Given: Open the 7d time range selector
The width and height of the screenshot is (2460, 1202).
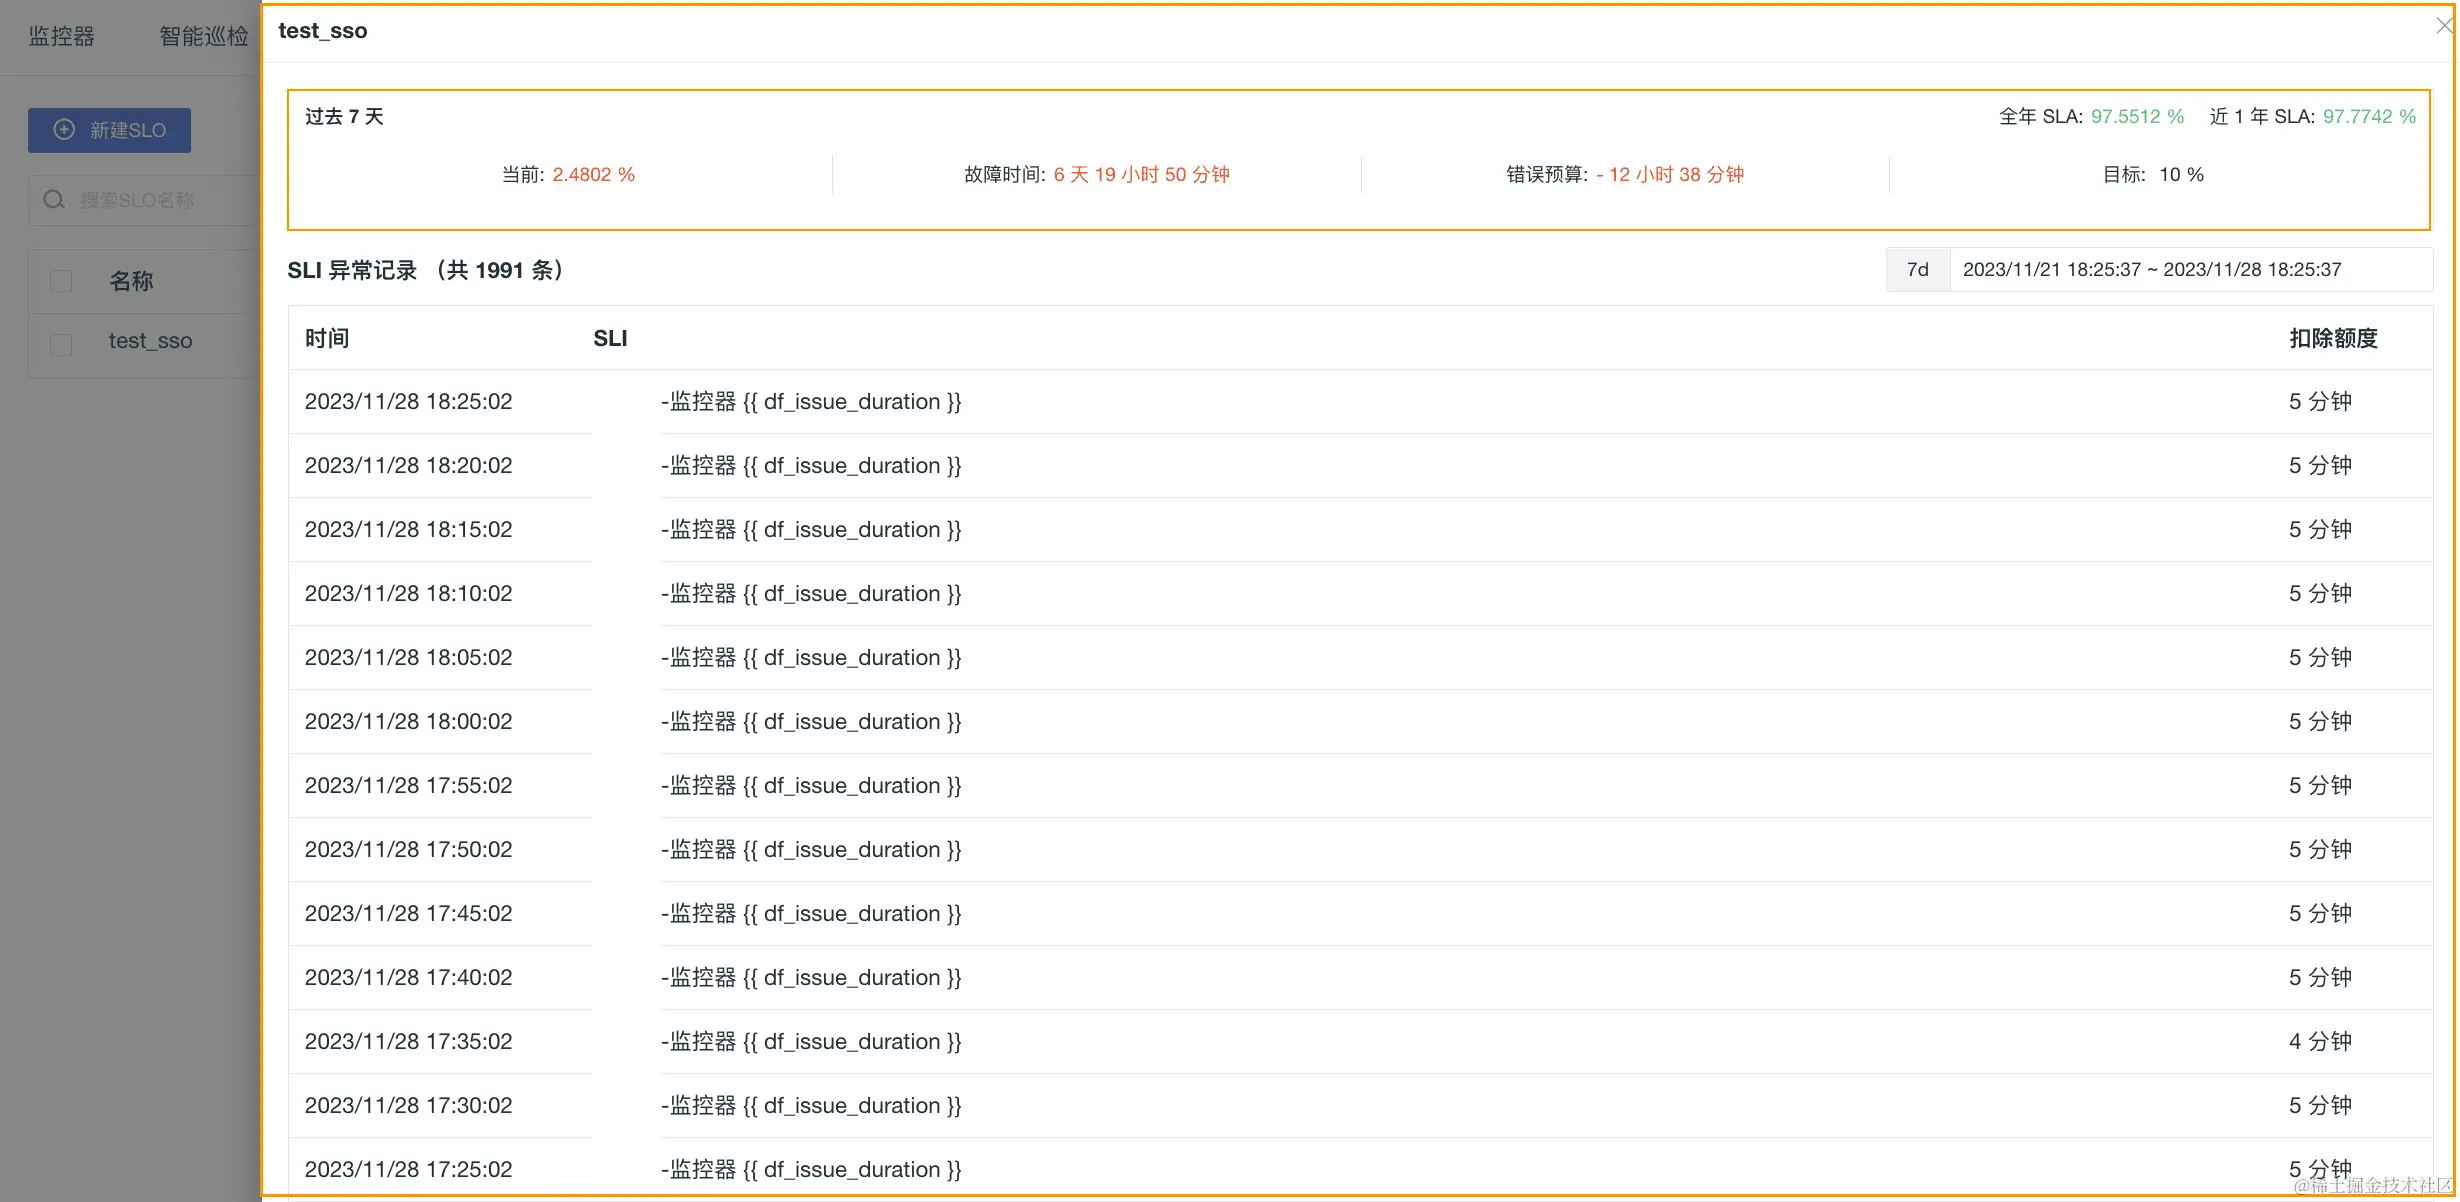Looking at the screenshot, I should point(1917,270).
